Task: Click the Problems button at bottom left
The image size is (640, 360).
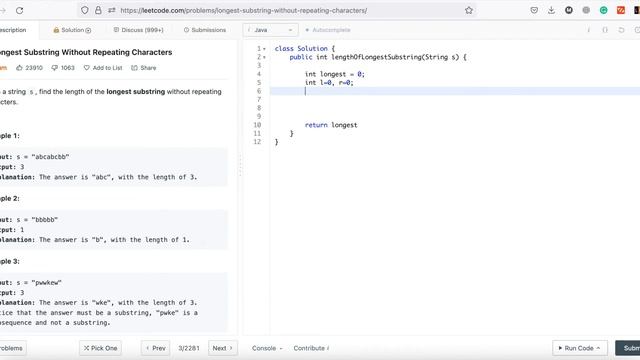Action: click(x=13, y=348)
